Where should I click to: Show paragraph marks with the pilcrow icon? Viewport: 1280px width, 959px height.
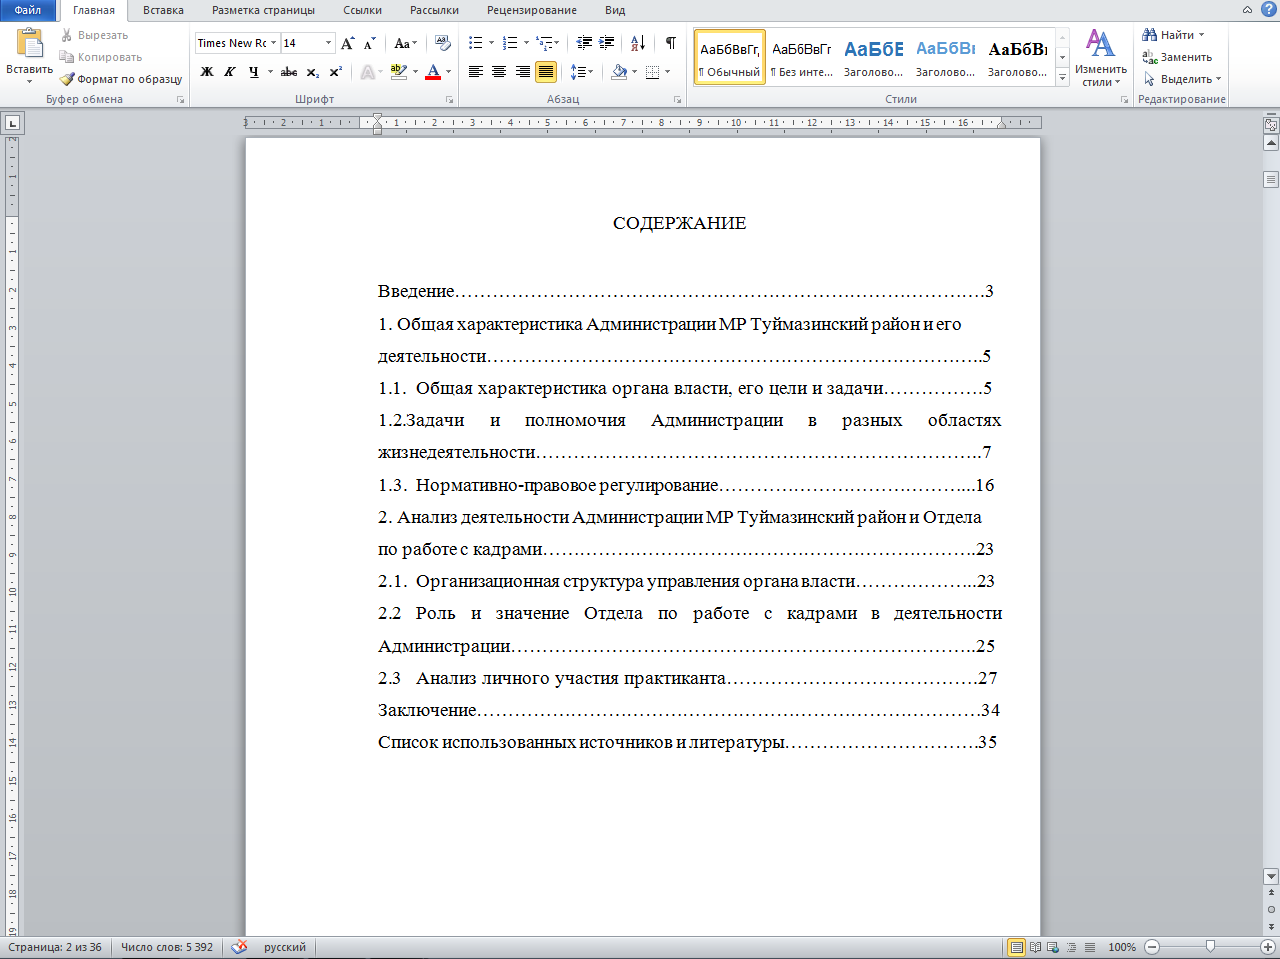pos(671,43)
